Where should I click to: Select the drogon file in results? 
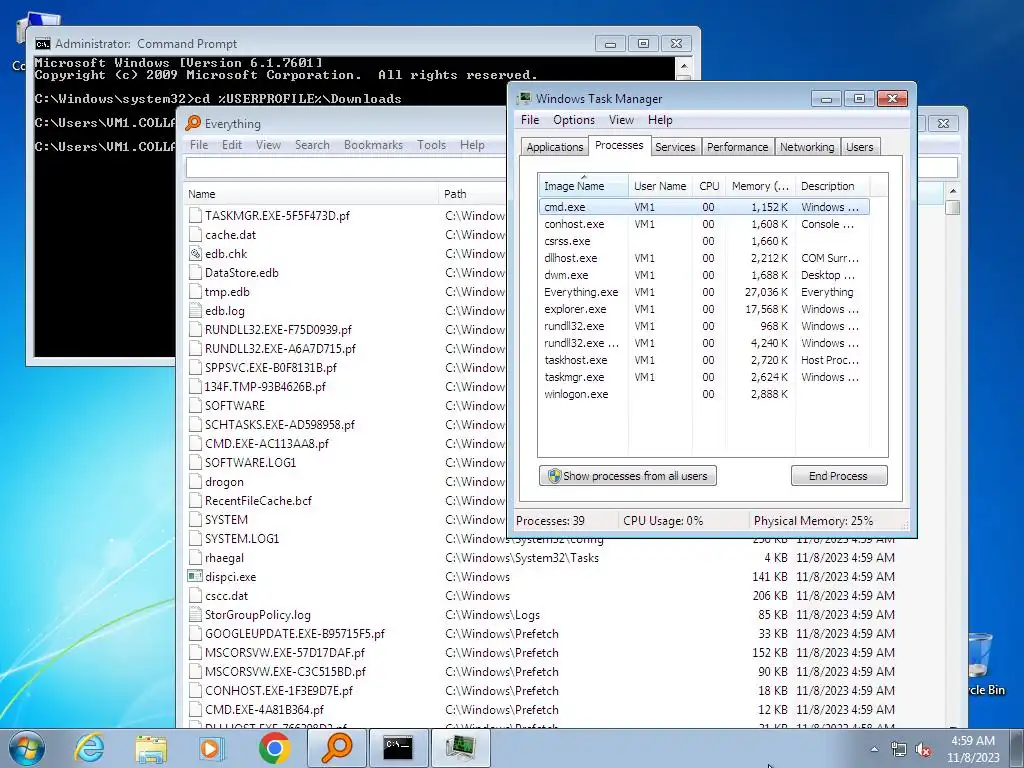pos(224,482)
